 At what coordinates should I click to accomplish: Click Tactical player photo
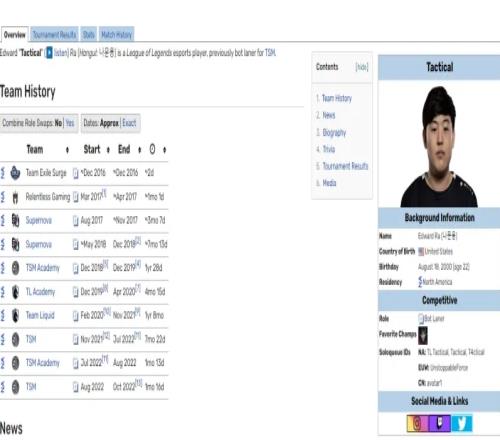tap(439, 147)
